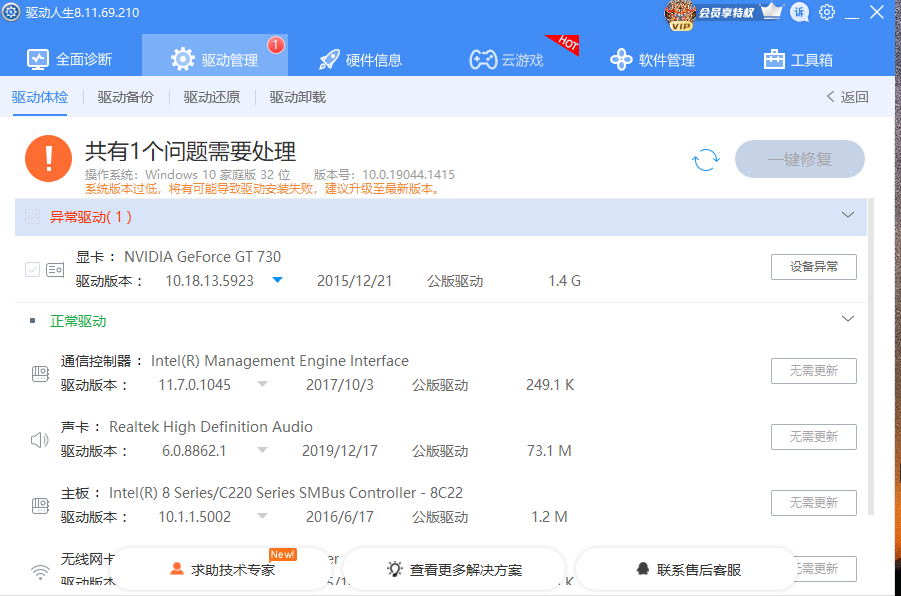Screen dimensions: 901x596
Task: Click the speaker icon beside Realtek 声卡
Action: (x=40, y=437)
